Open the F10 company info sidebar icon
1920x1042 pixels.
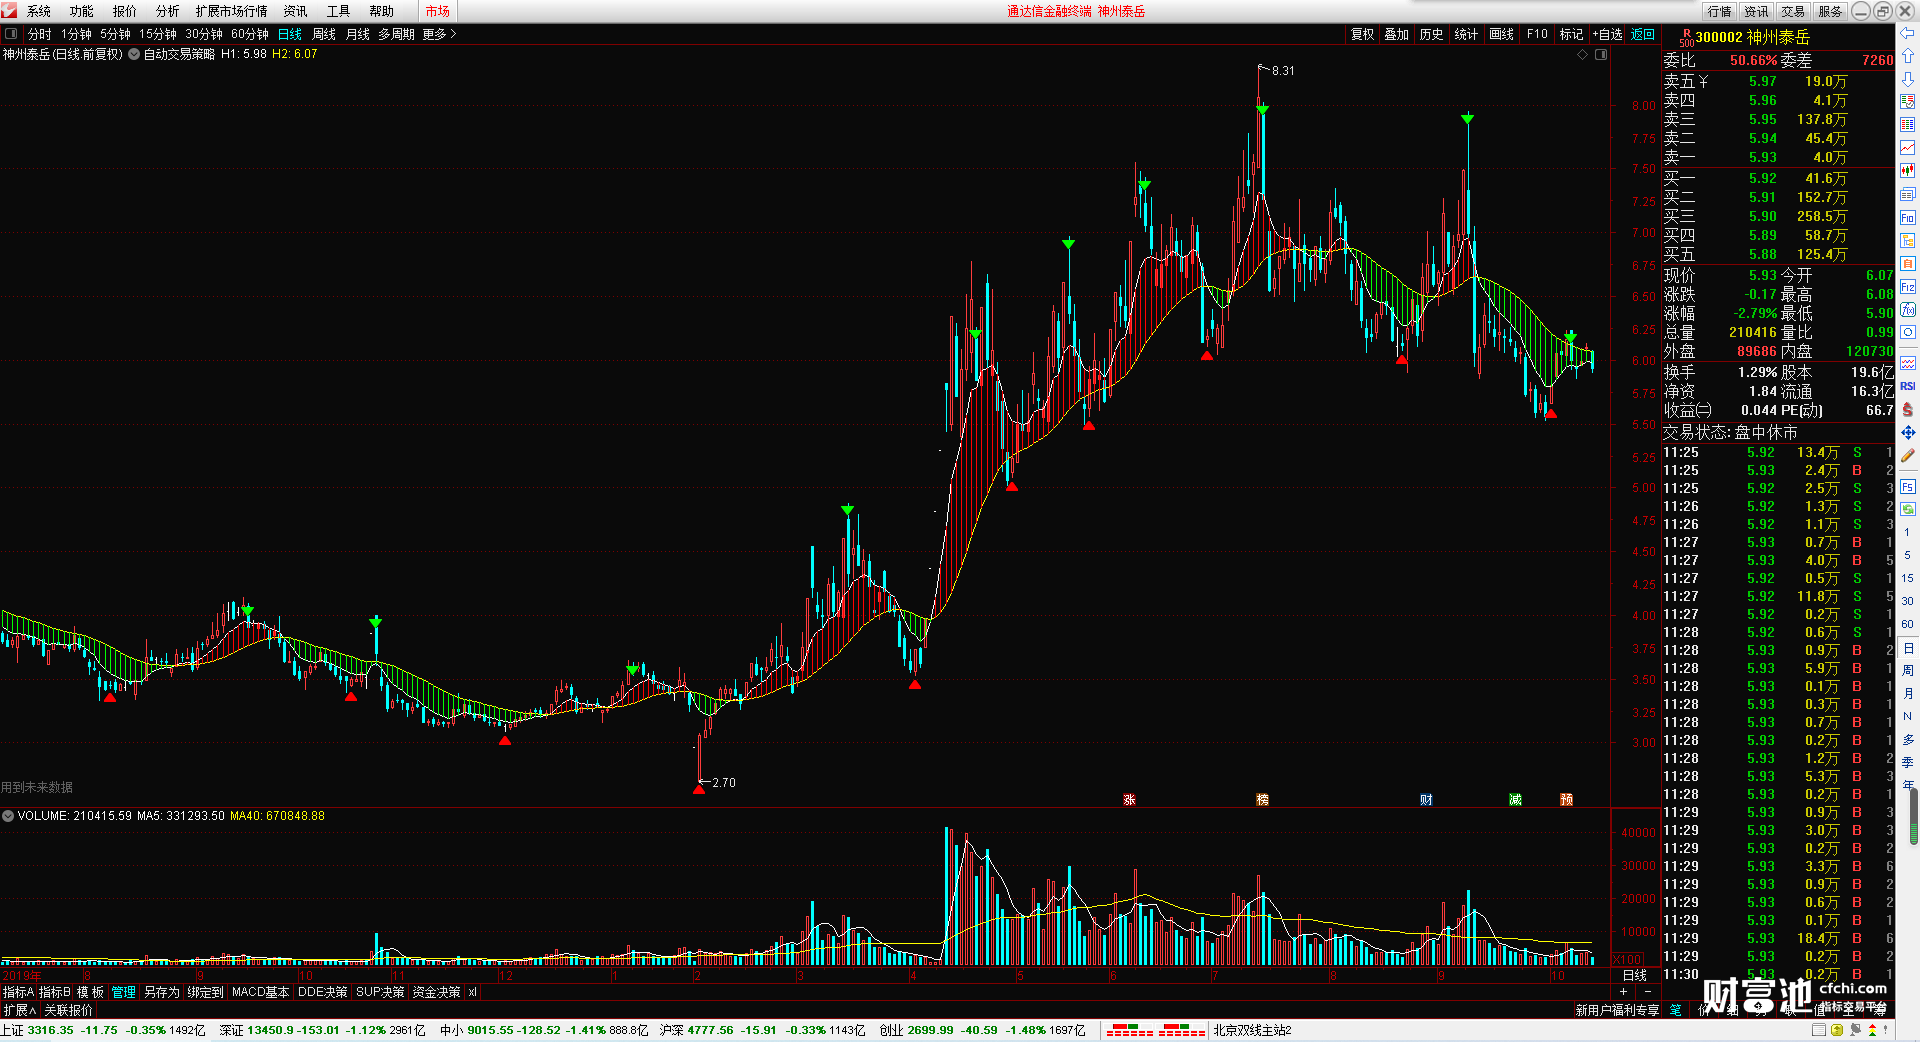1908,217
